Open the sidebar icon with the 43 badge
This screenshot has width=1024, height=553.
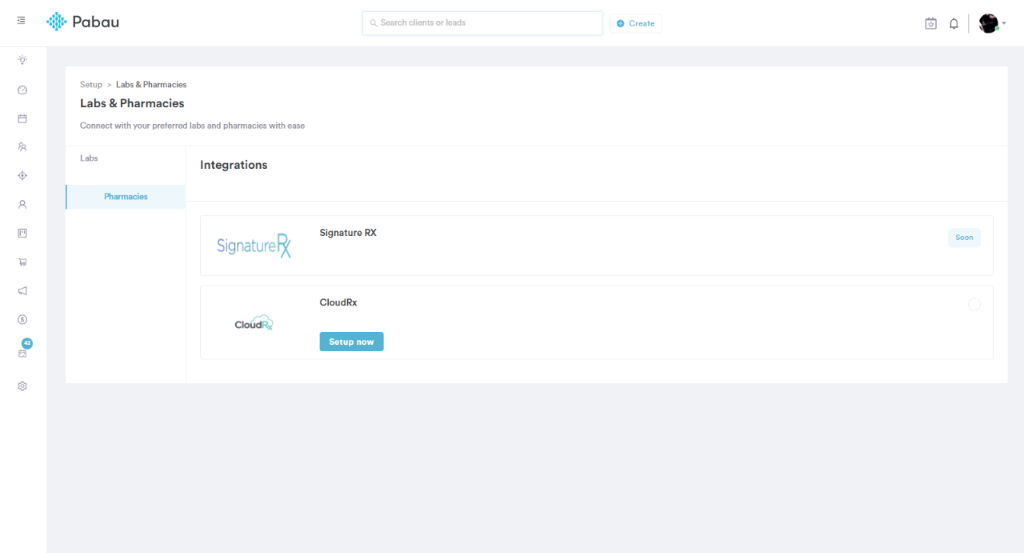pyautogui.click(x=23, y=352)
